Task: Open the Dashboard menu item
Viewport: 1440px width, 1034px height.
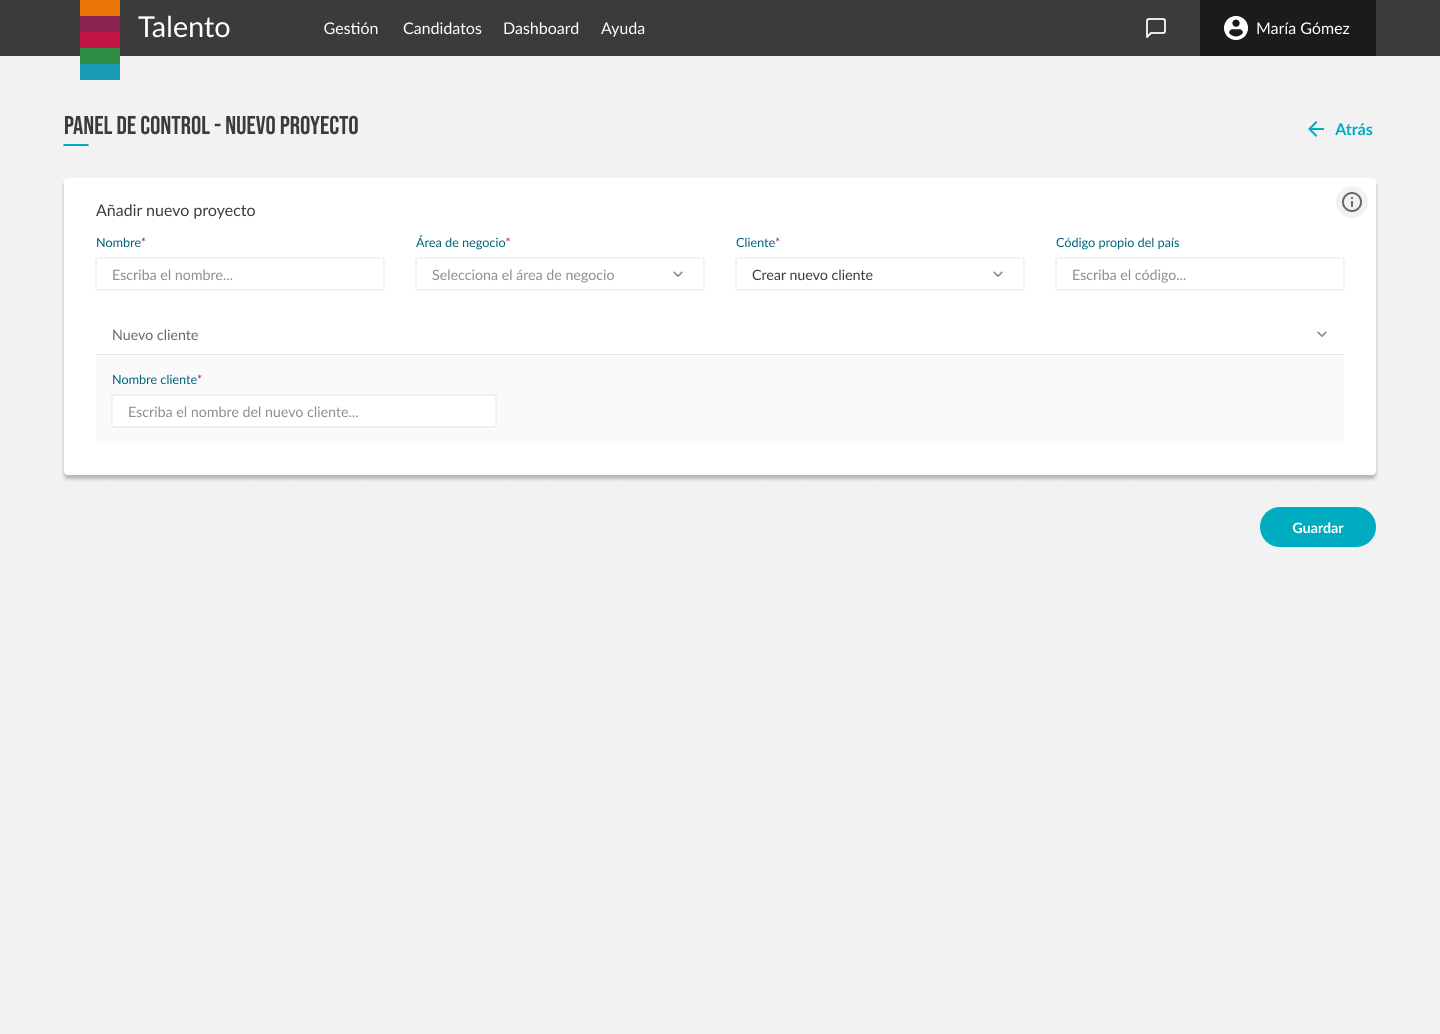Action: click(540, 28)
